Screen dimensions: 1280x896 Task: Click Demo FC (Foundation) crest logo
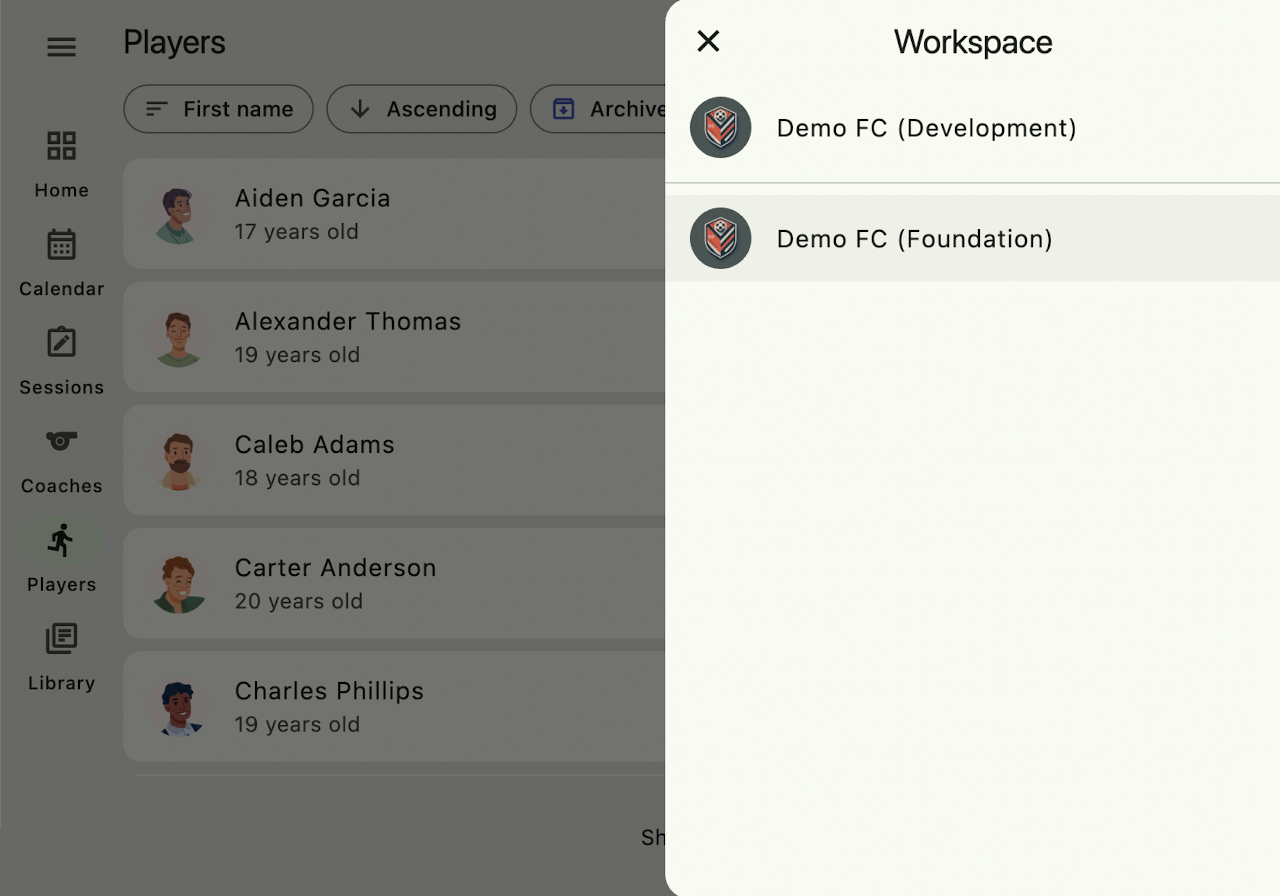point(720,239)
